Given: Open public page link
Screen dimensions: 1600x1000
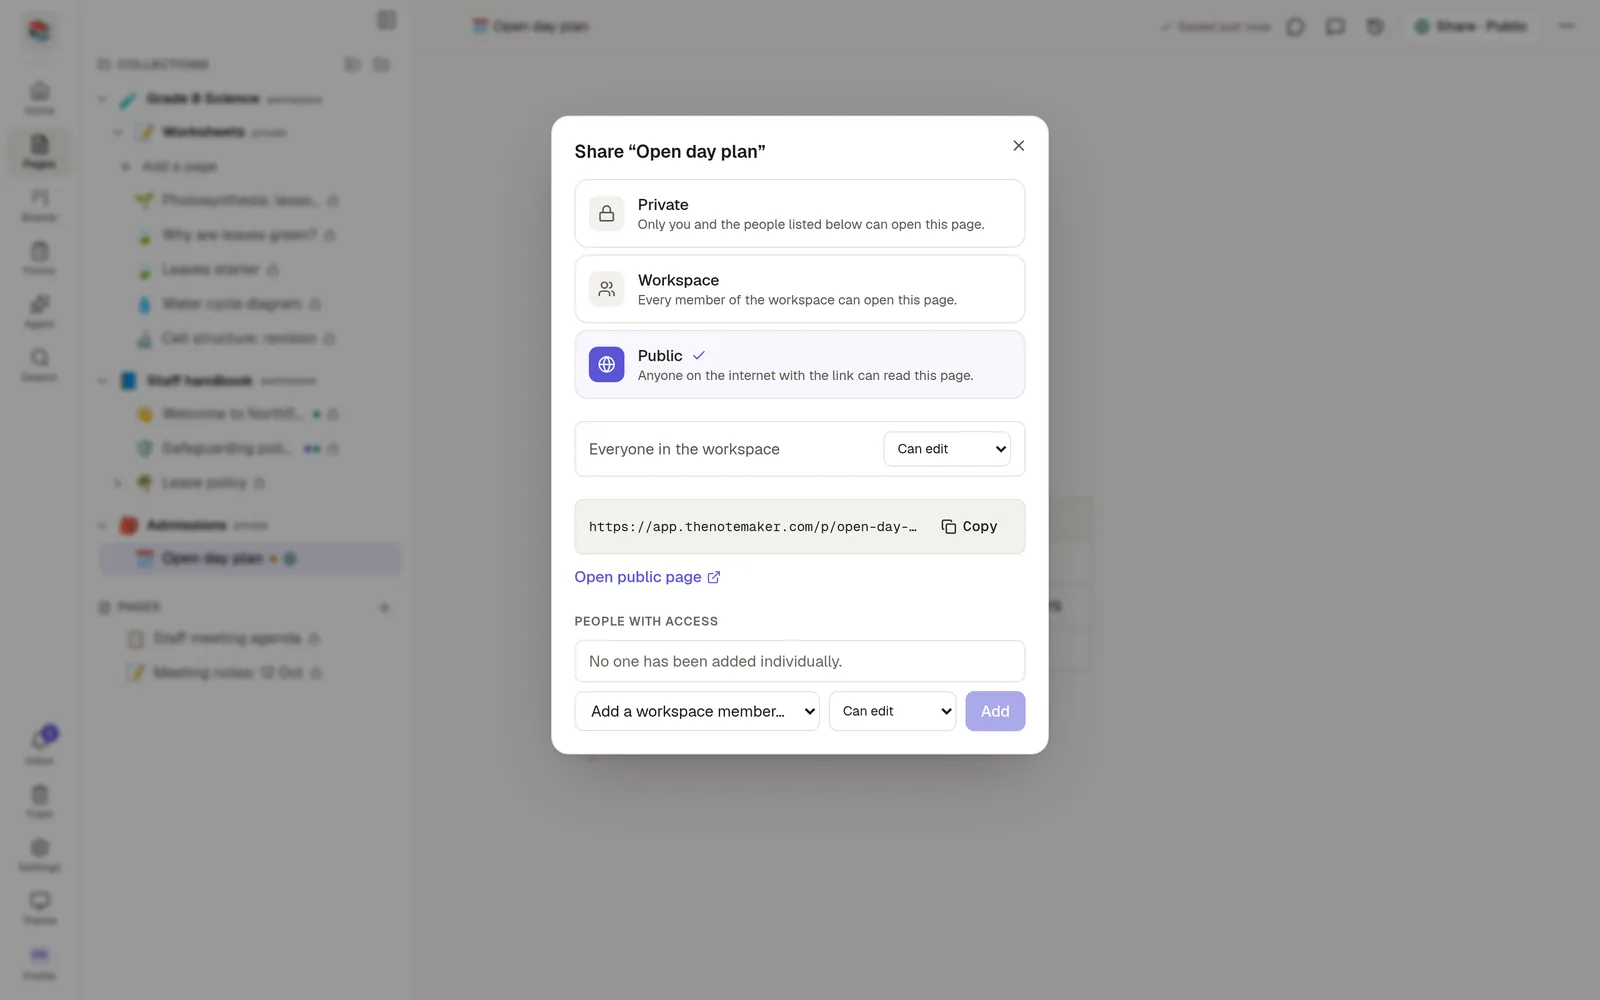Looking at the screenshot, I should pos(647,577).
